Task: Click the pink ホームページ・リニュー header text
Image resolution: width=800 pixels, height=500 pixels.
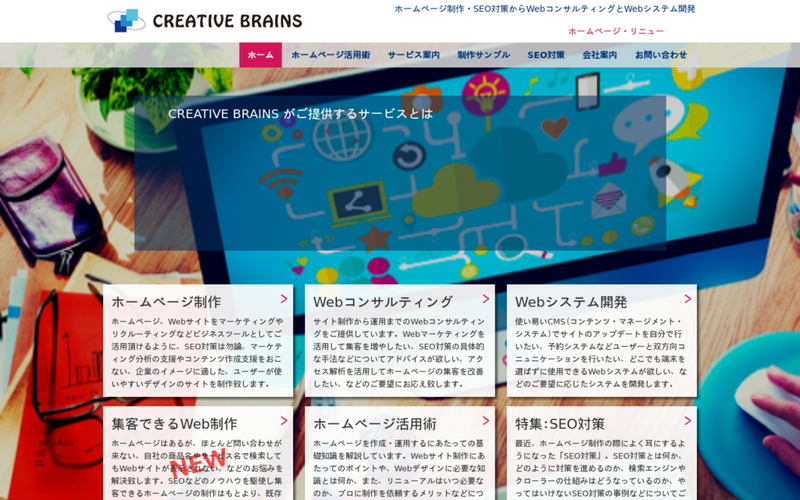Action: click(616, 31)
